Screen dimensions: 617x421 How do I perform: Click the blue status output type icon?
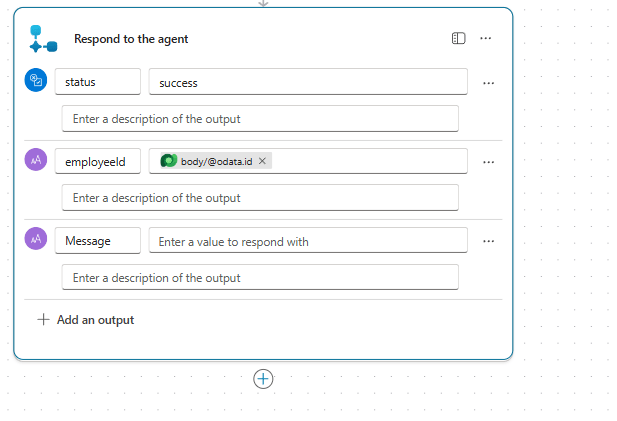pos(36,82)
